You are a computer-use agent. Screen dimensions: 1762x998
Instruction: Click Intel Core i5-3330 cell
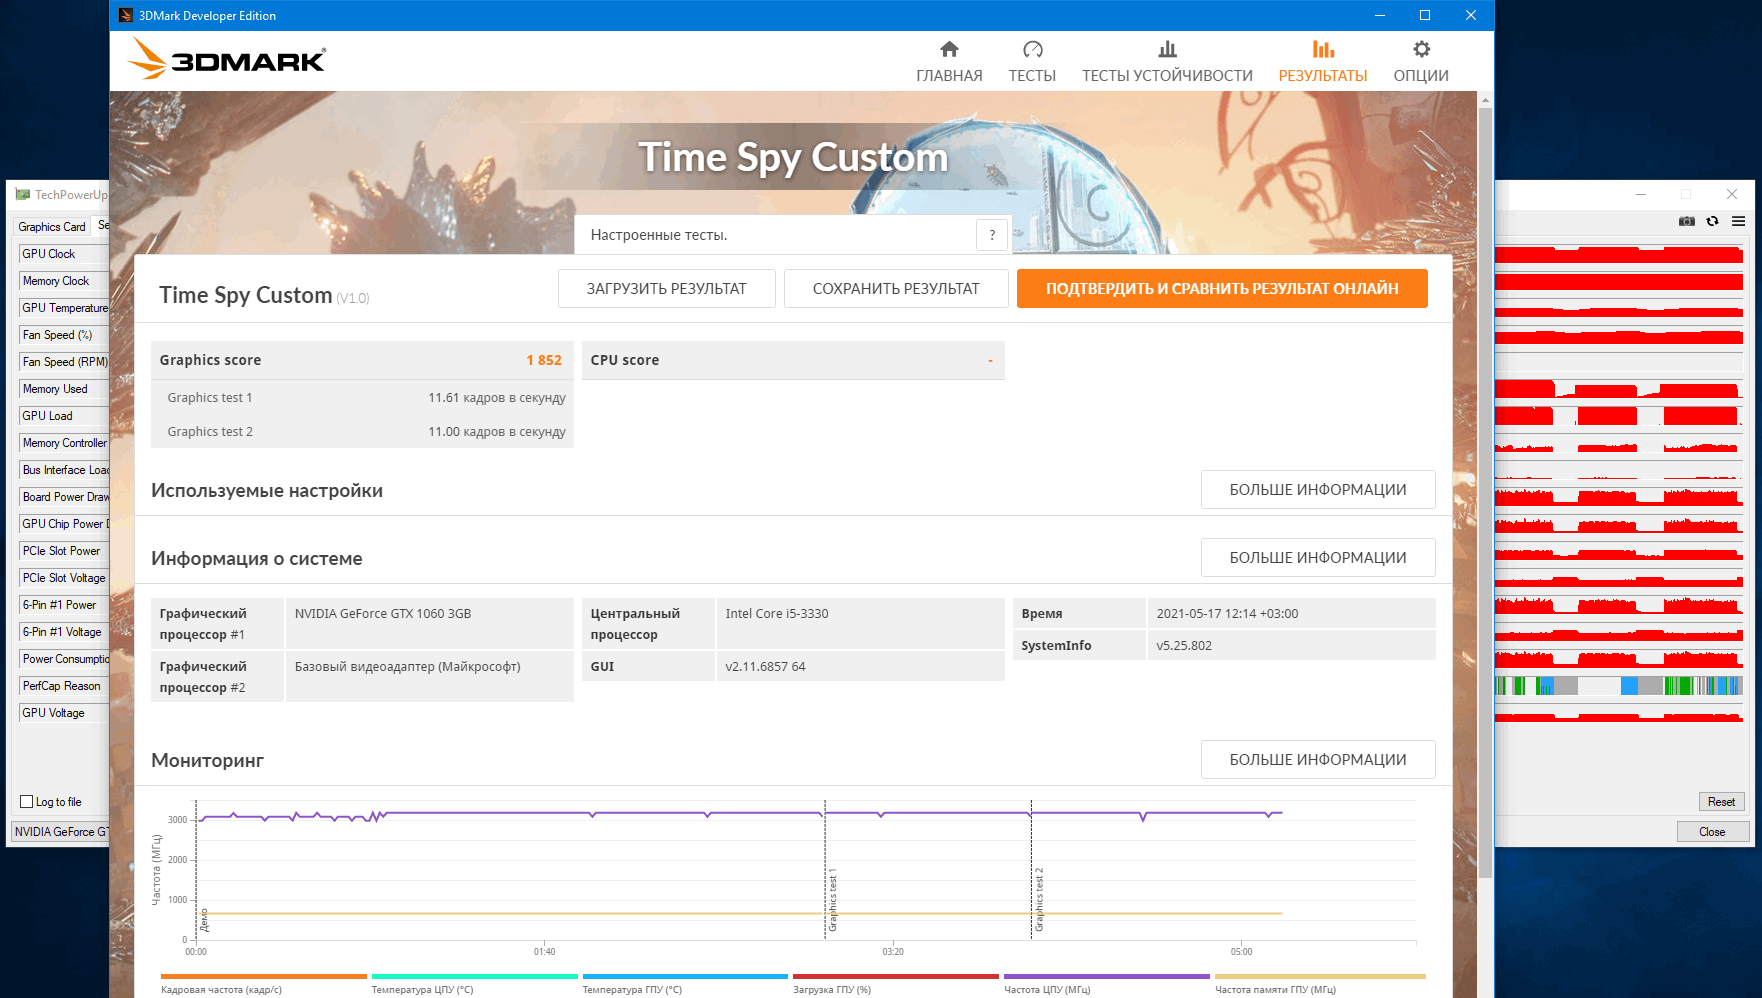point(861,624)
